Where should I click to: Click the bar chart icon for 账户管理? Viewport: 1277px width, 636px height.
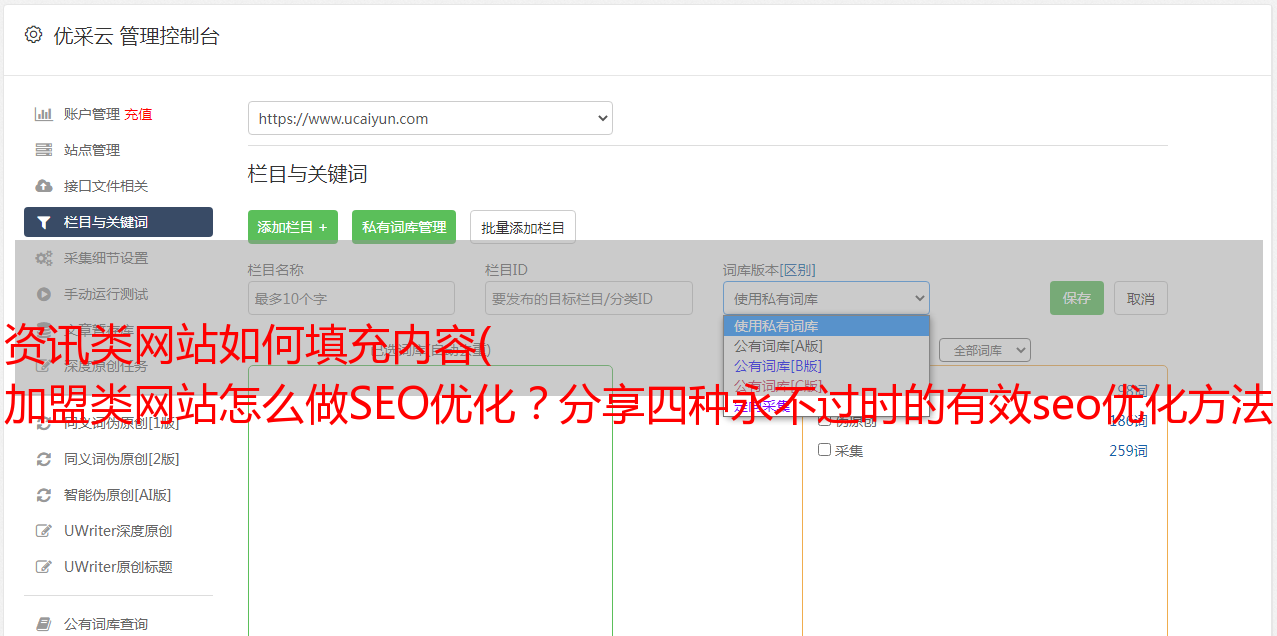[43, 114]
